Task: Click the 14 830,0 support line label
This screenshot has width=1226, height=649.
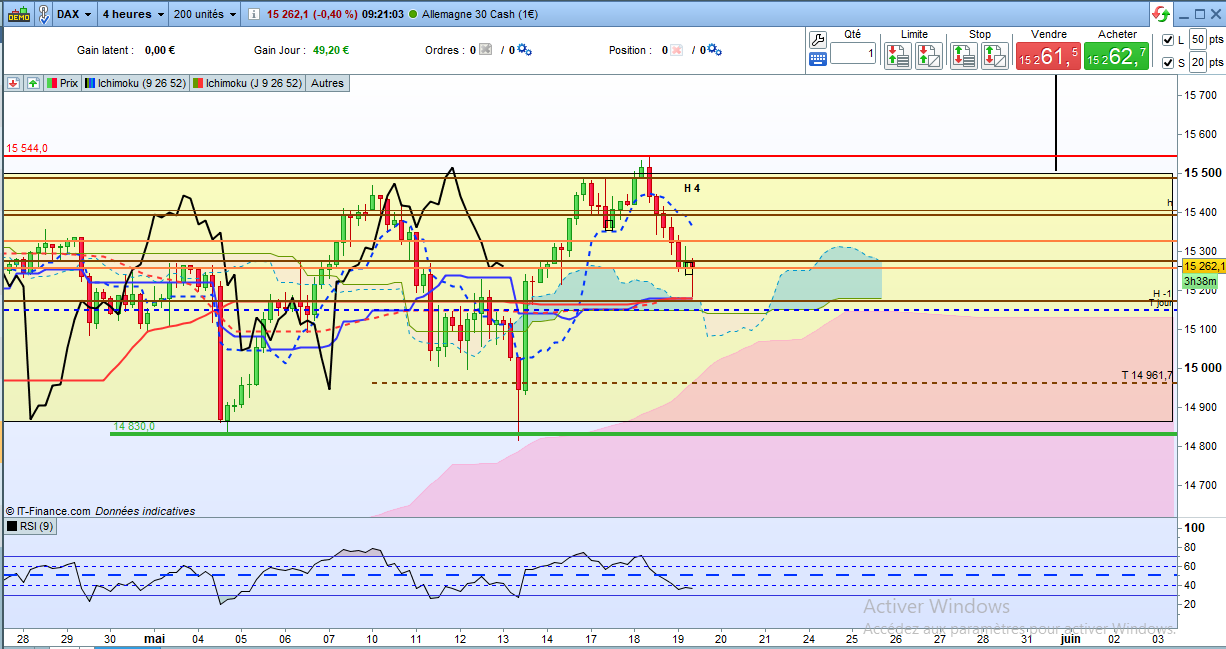Action: tap(134, 426)
